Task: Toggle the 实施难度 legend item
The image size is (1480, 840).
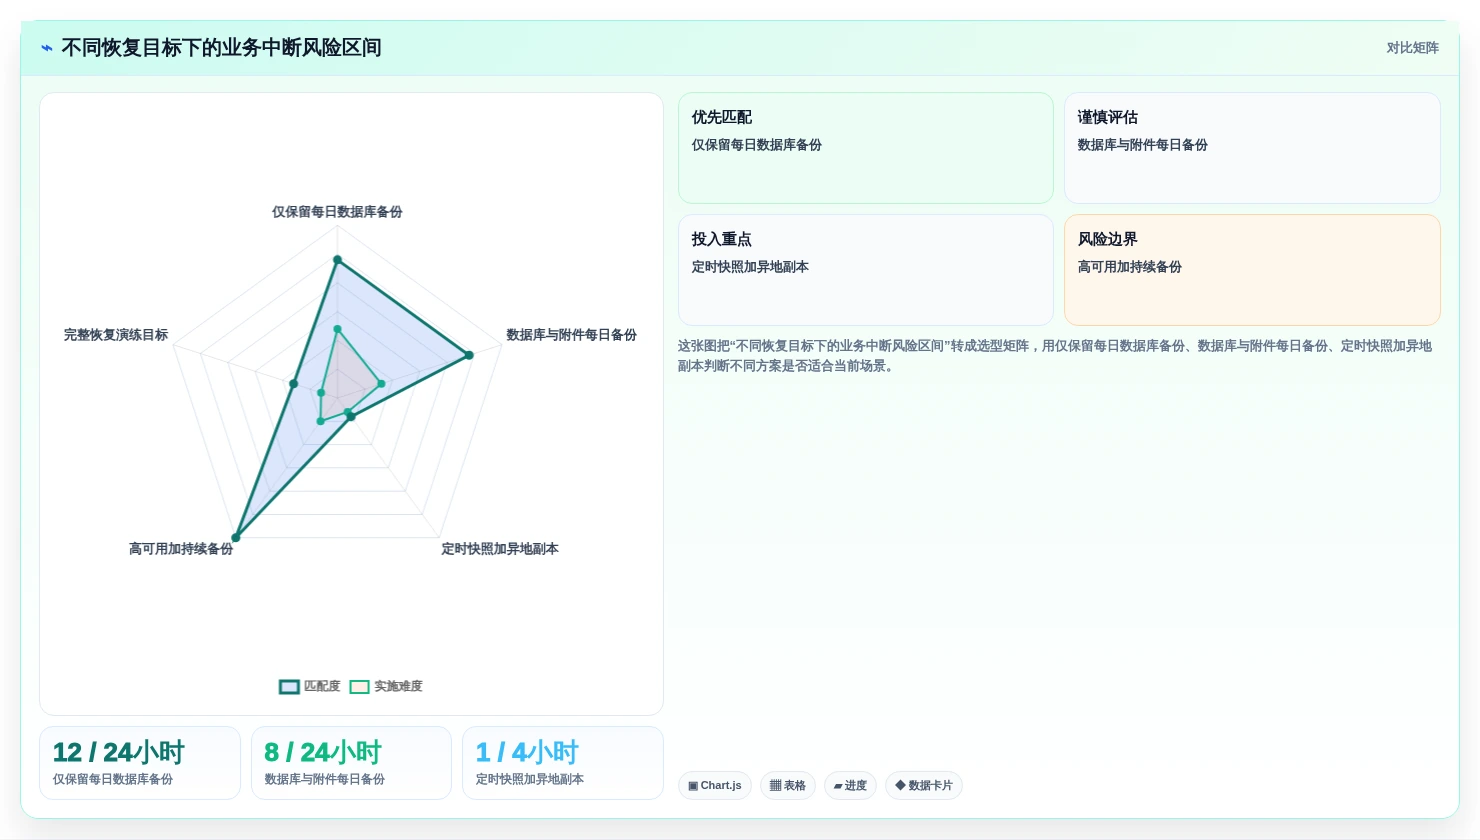Action: pos(386,686)
